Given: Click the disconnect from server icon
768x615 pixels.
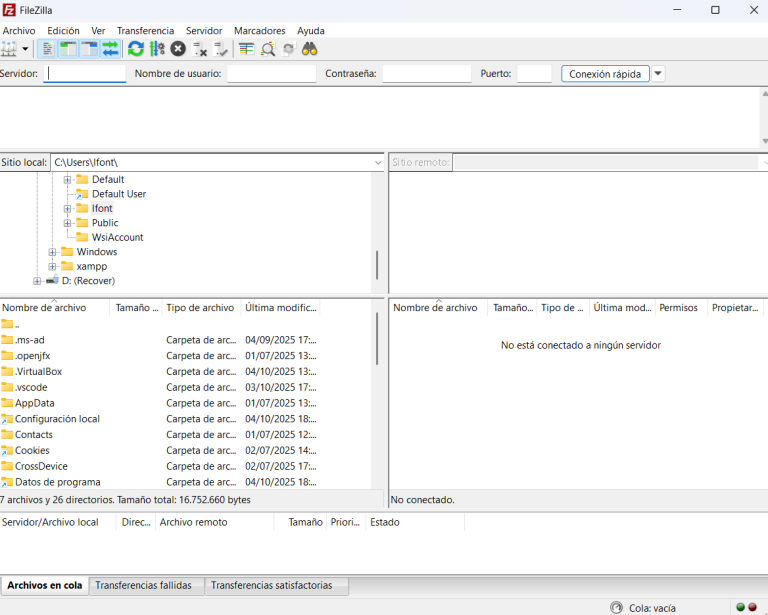Looking at the screenshot, I should pos(200,49).
